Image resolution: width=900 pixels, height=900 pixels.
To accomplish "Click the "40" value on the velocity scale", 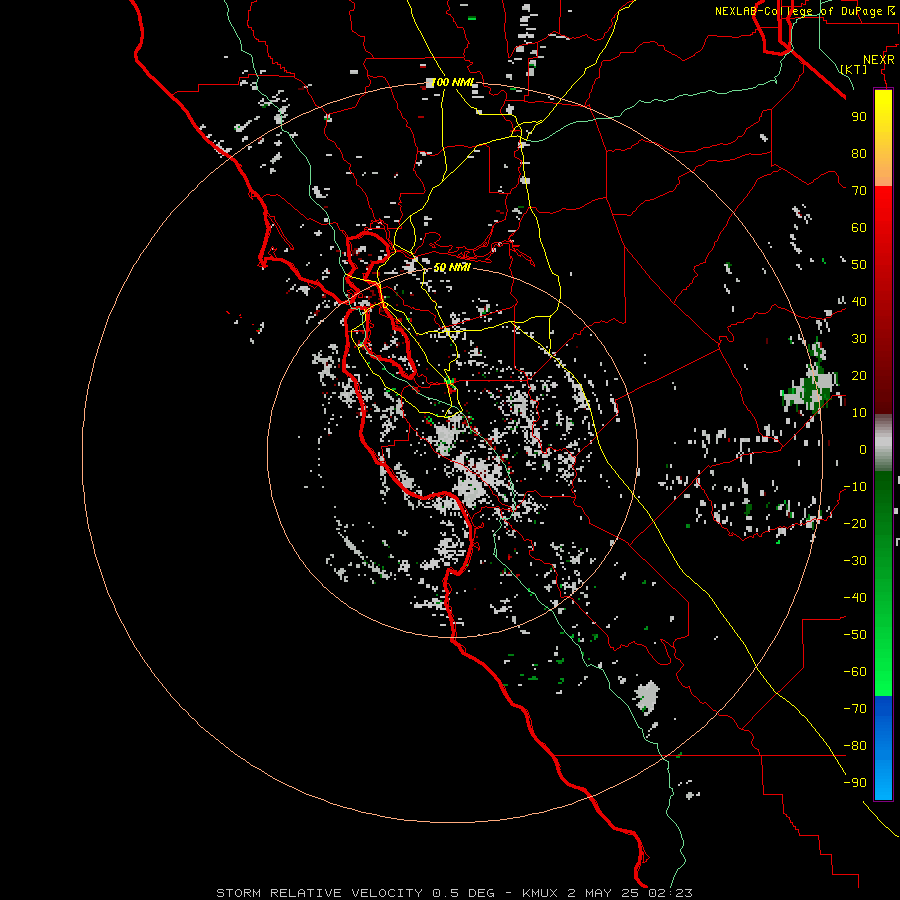I will point(859,301).
